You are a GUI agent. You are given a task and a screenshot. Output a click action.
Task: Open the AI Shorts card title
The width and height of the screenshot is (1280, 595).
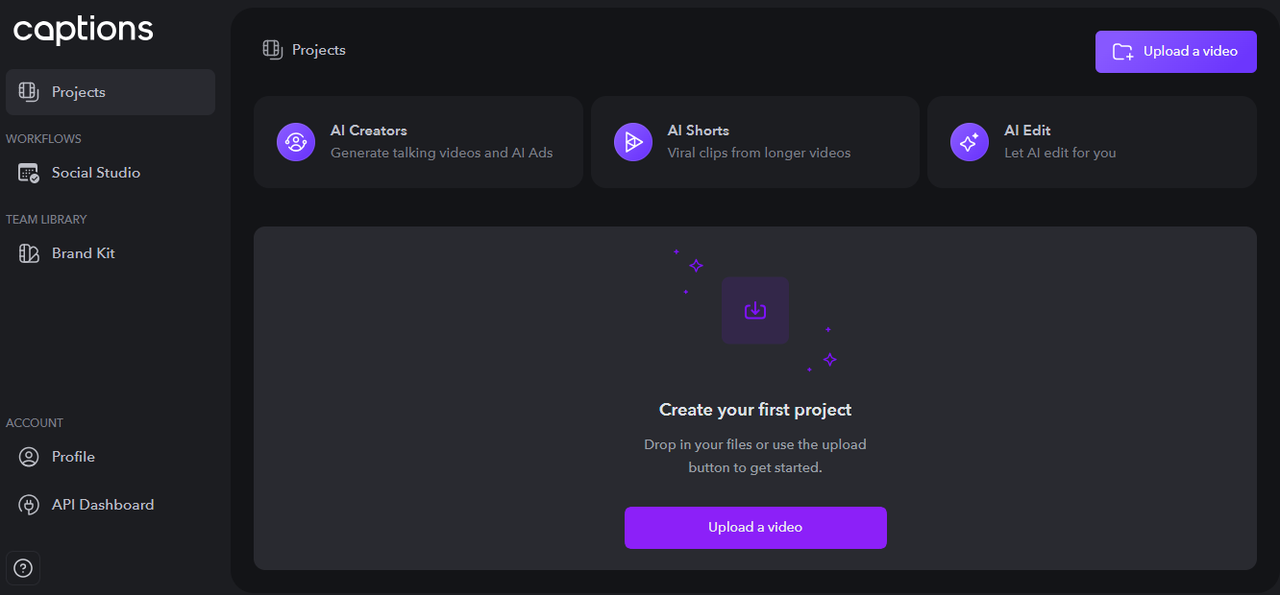click(x=698, y=131)
